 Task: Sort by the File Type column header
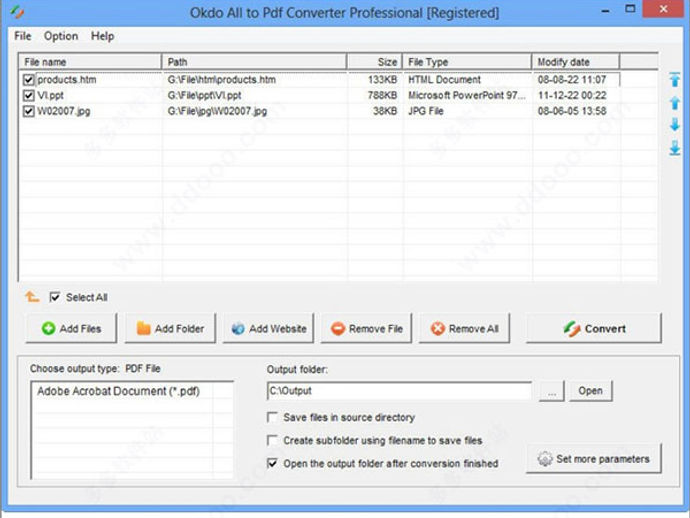[467, 62]
